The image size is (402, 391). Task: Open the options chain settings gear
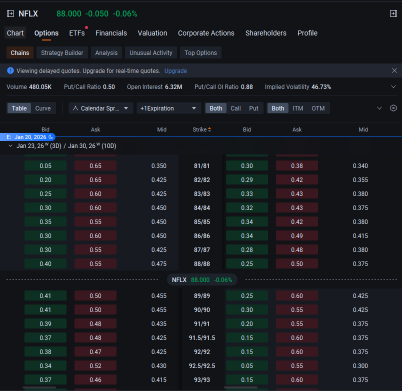pyautogui.click(x=393, y=108)
